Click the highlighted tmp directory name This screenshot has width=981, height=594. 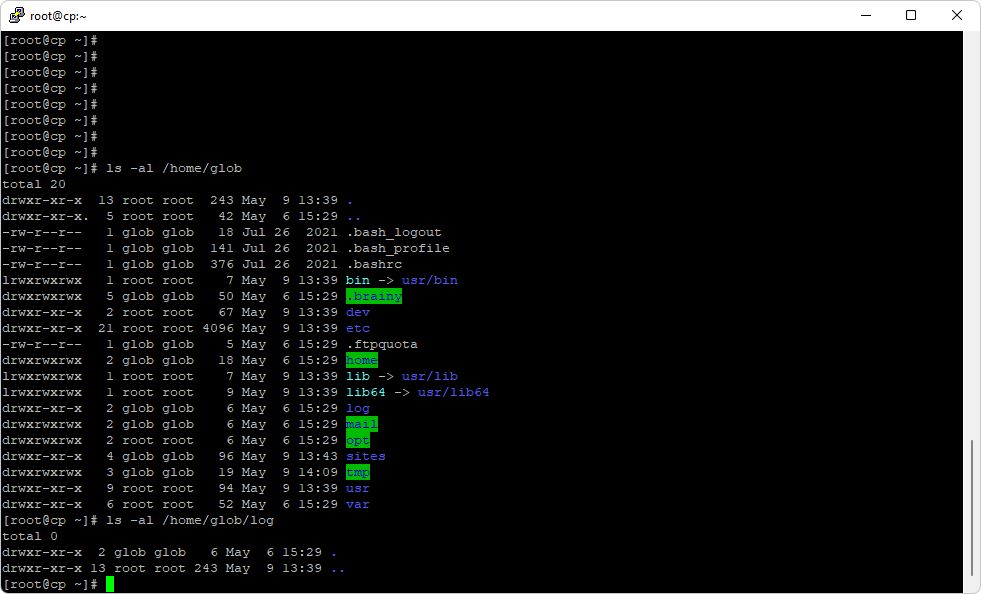point(358,472)
